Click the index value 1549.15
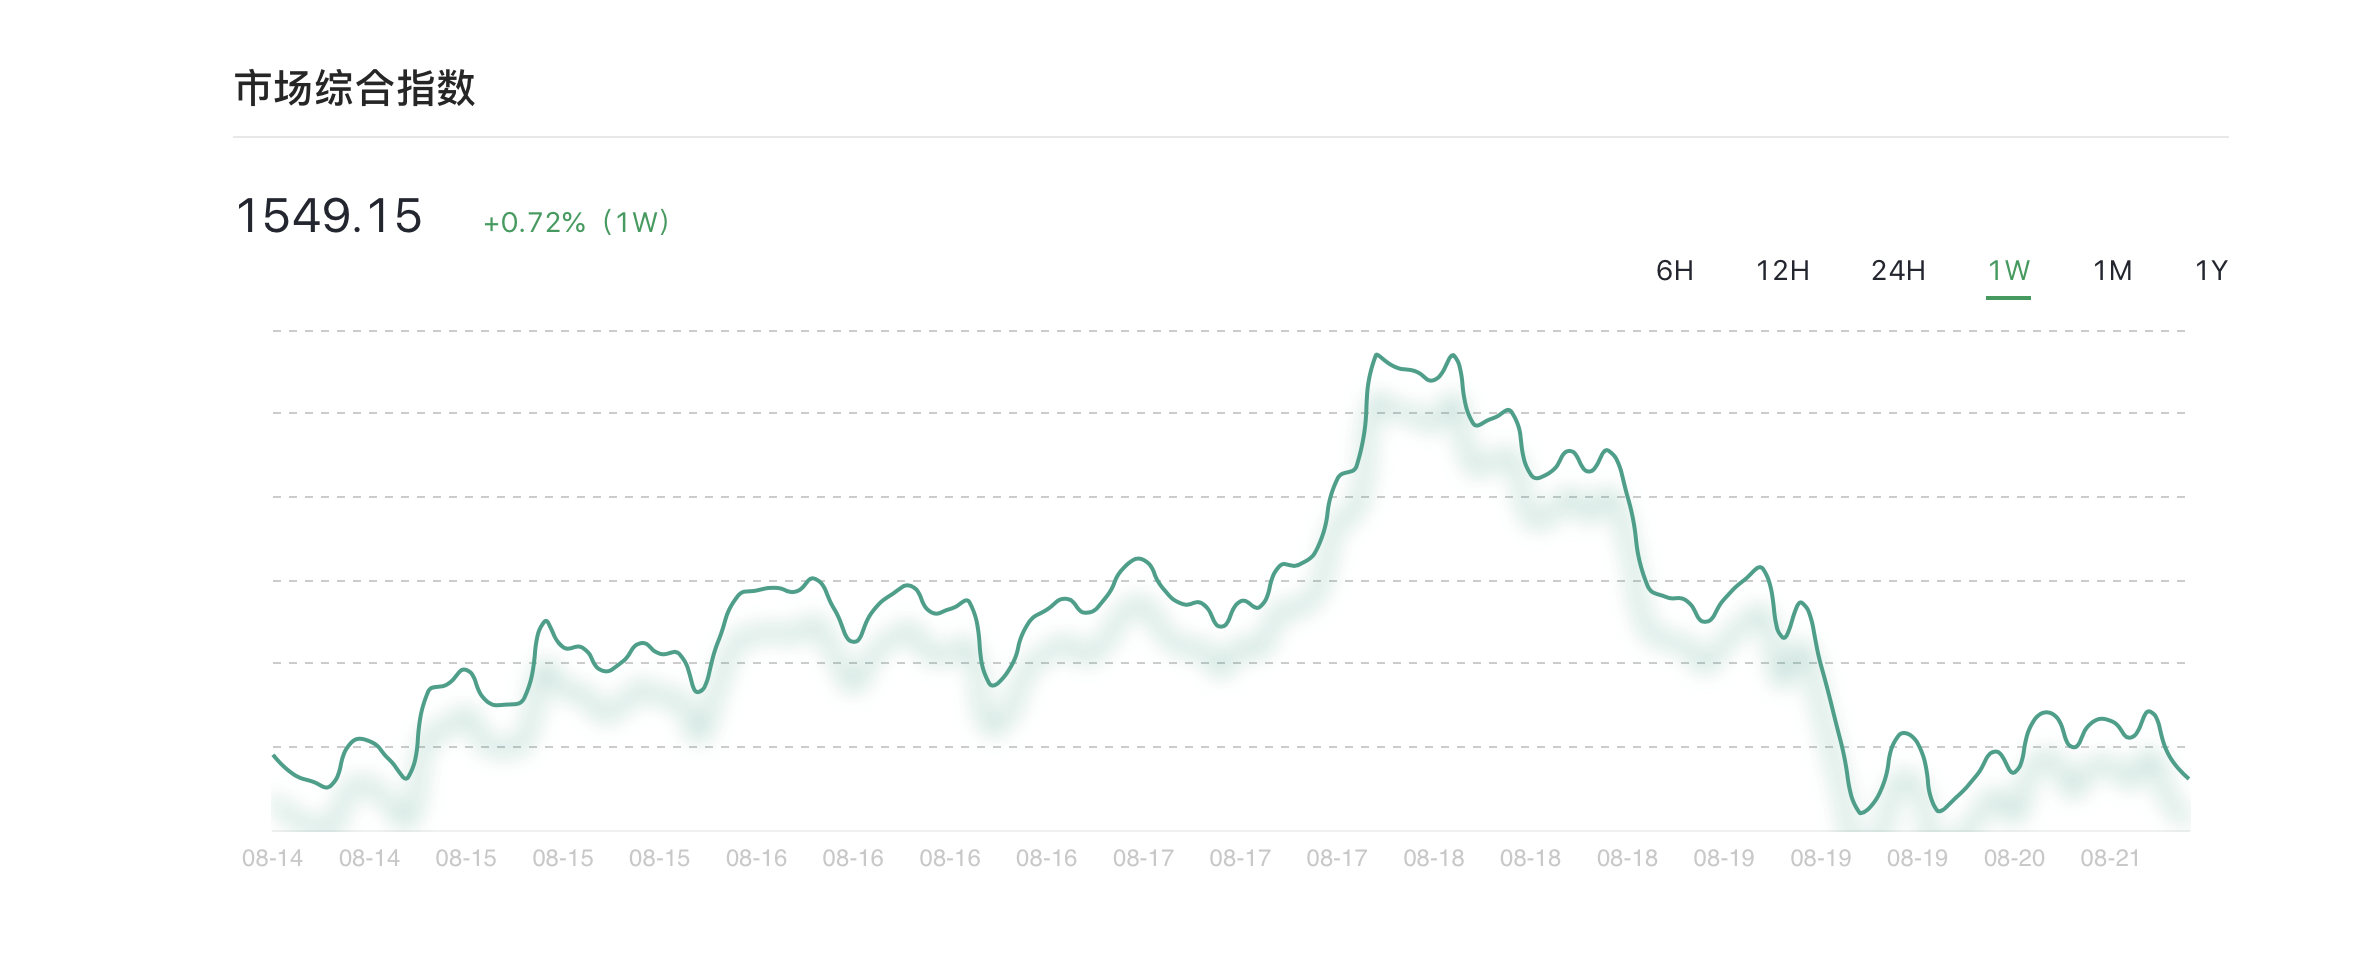This screenshot has width=2366, height=964. pos(329,216)
